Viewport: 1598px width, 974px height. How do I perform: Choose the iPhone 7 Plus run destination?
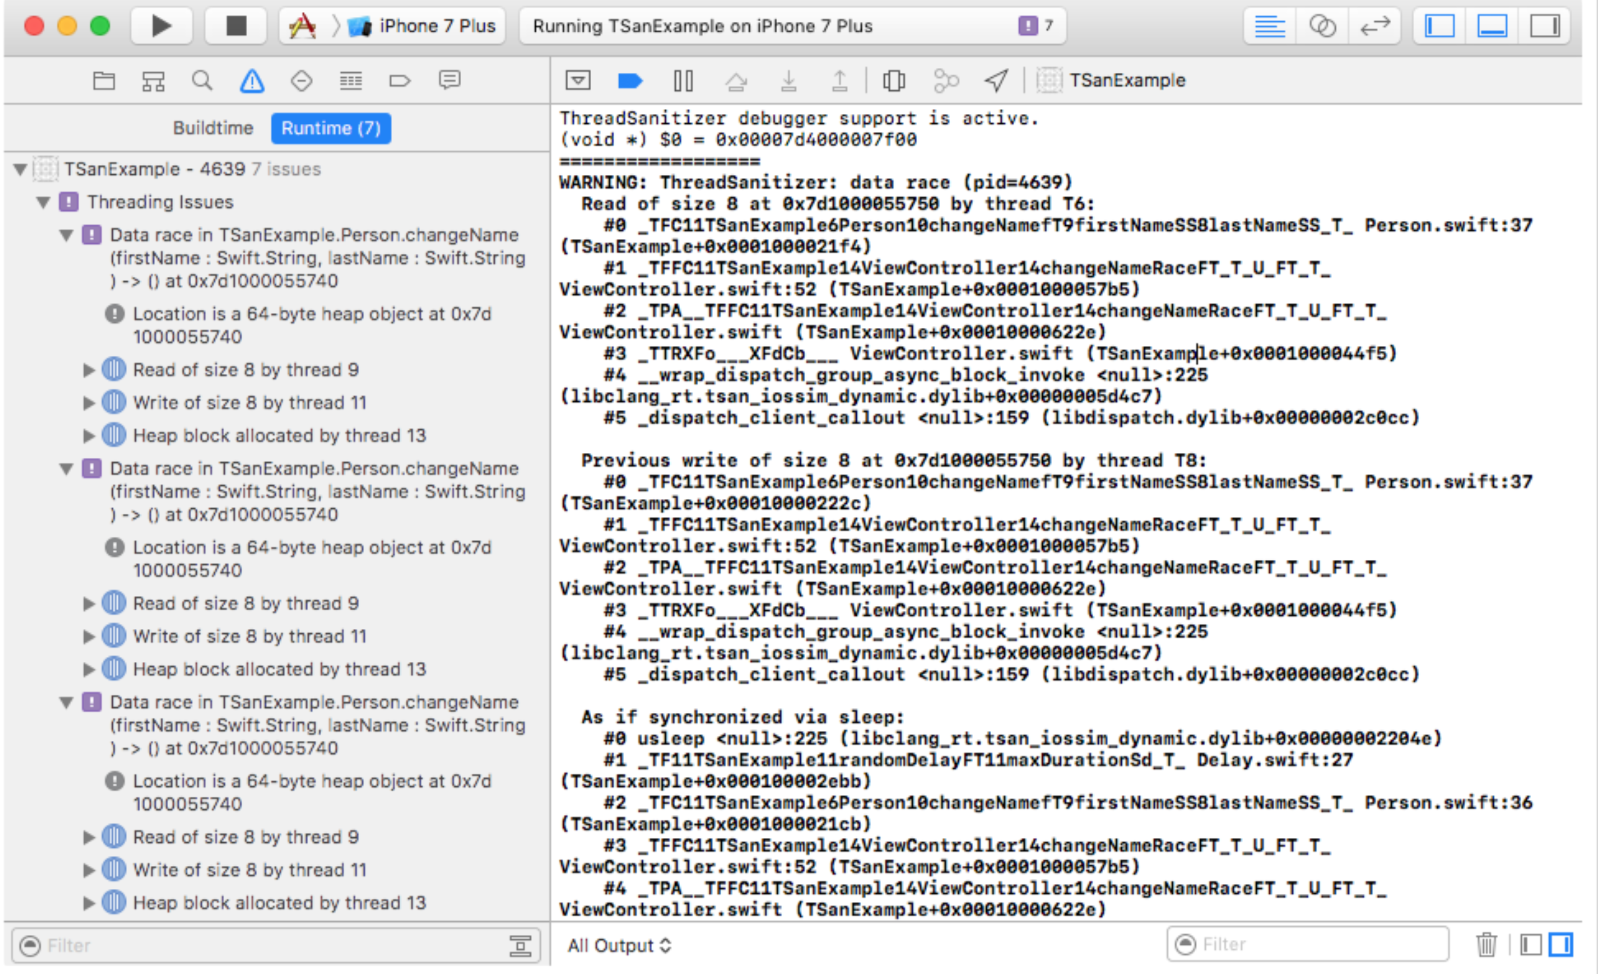(422, 26)
